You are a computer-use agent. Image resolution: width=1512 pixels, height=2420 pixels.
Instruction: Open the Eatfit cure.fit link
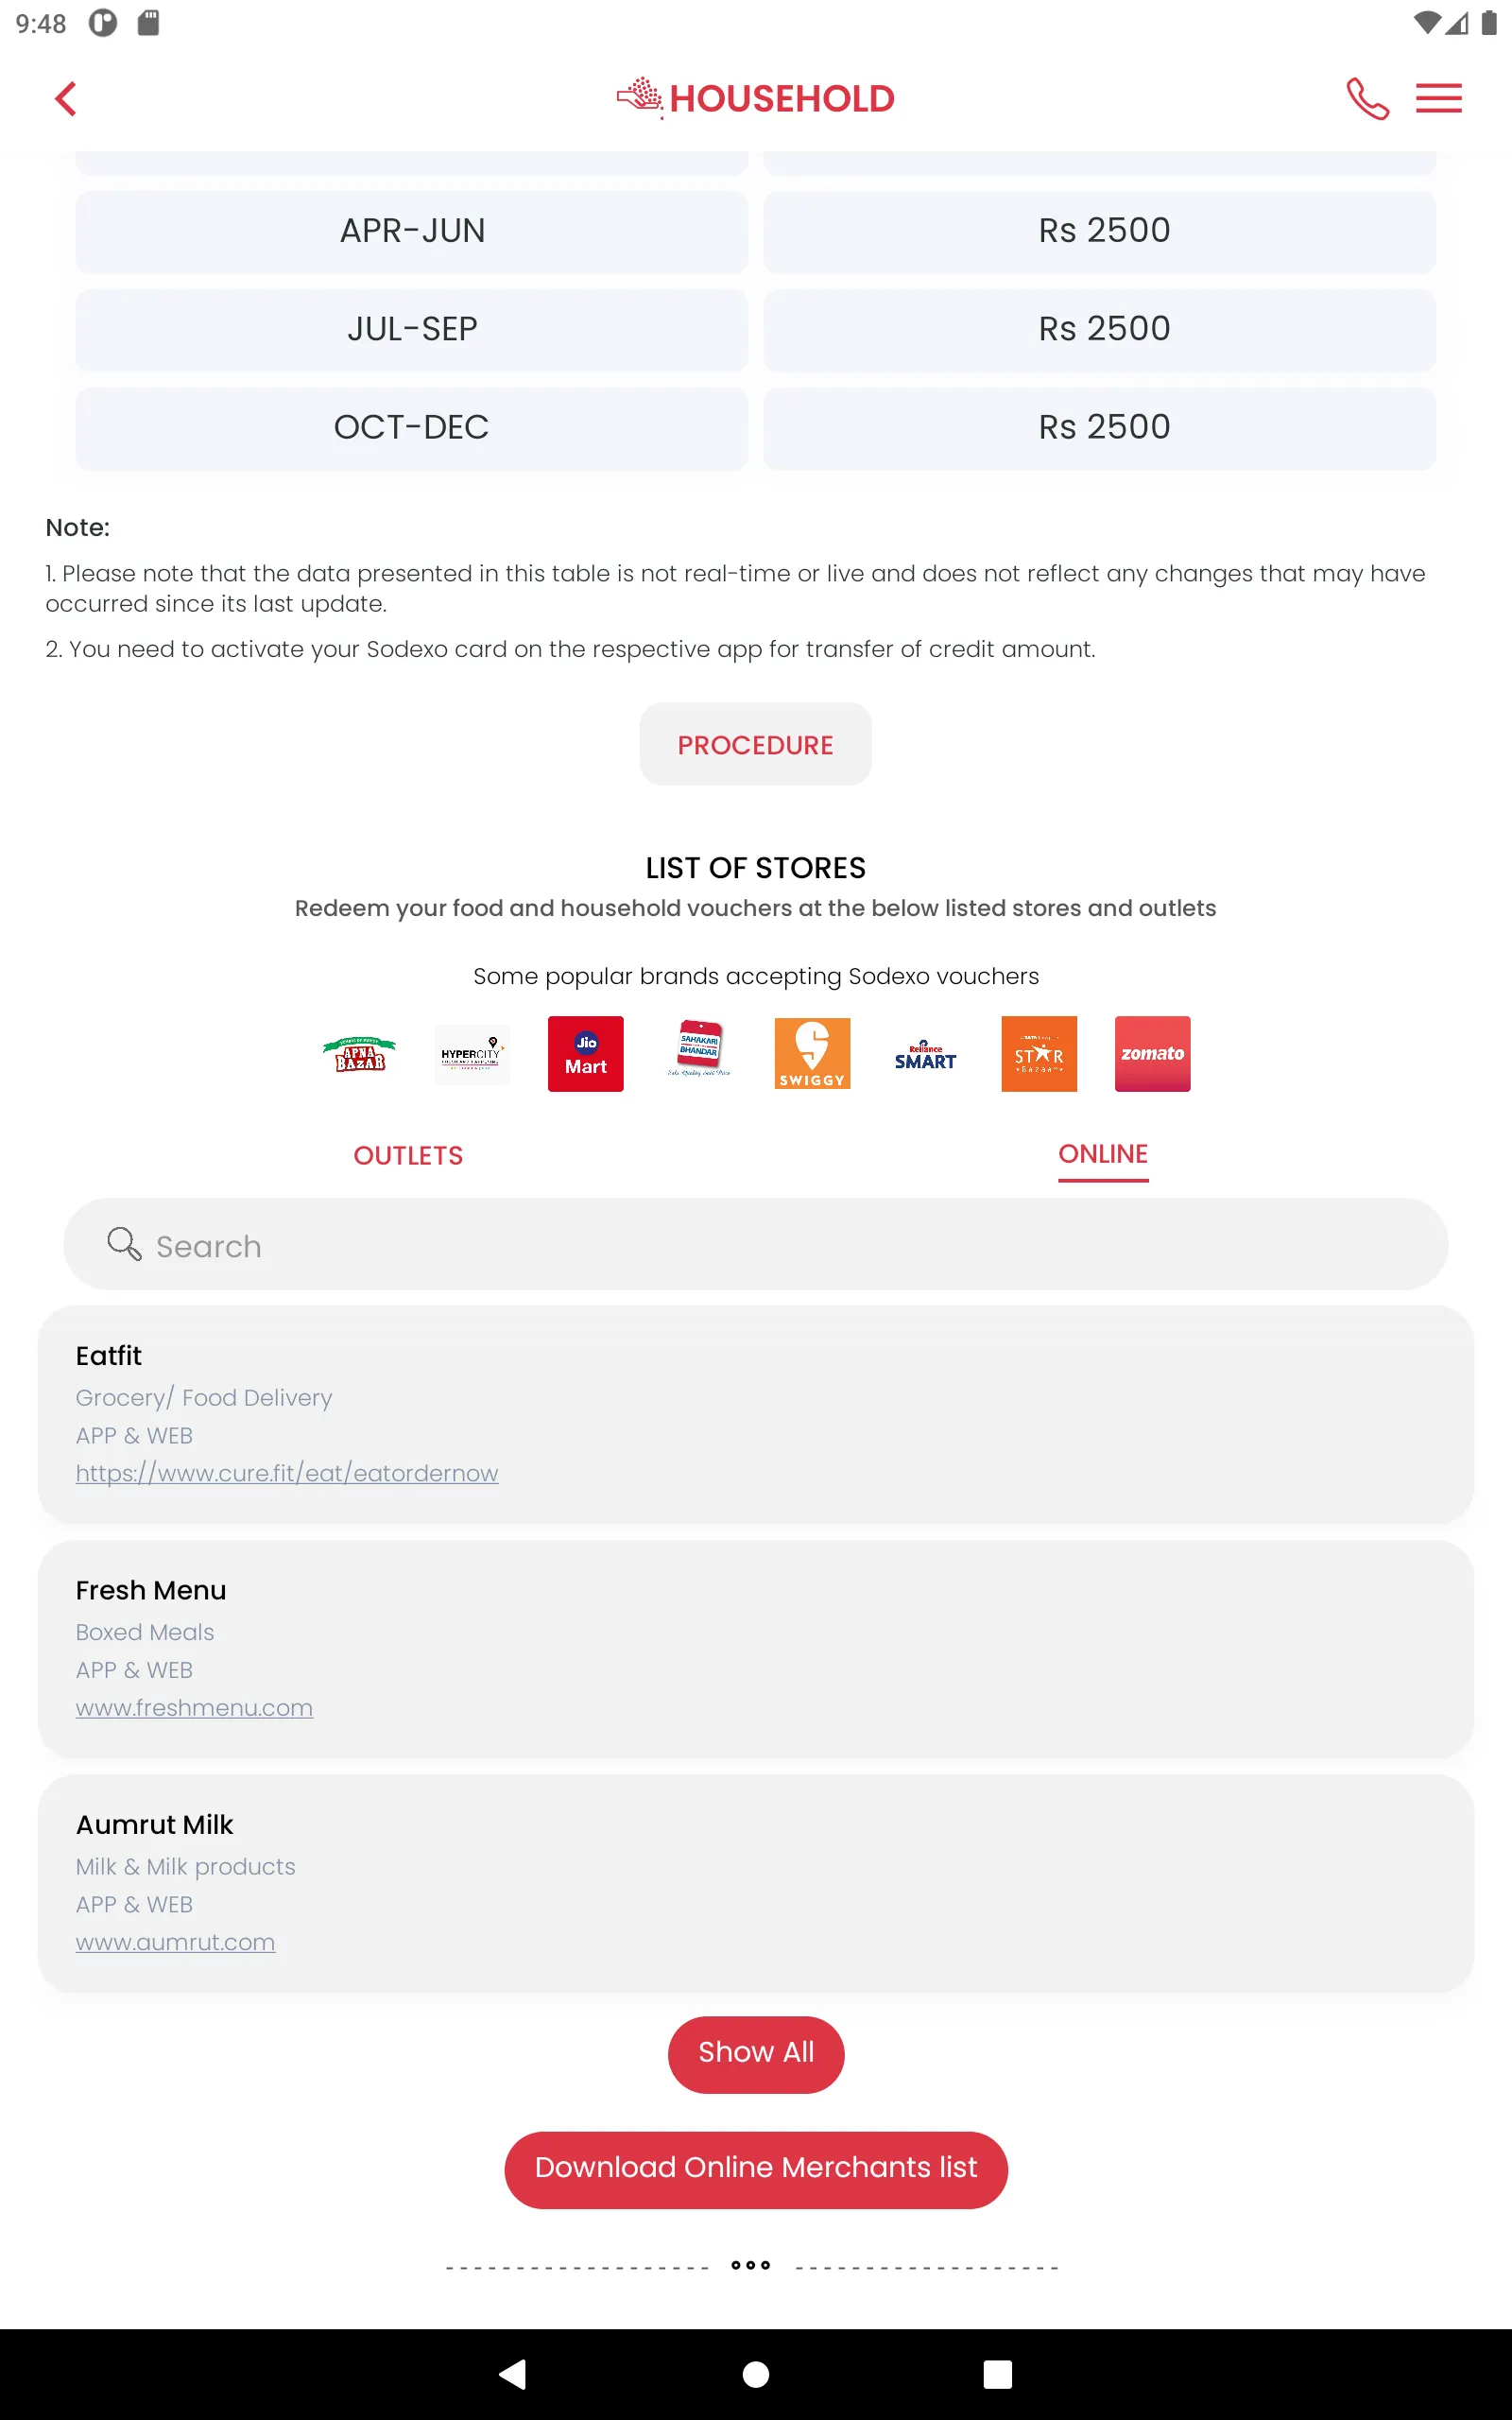click(x=287, y=1473)
